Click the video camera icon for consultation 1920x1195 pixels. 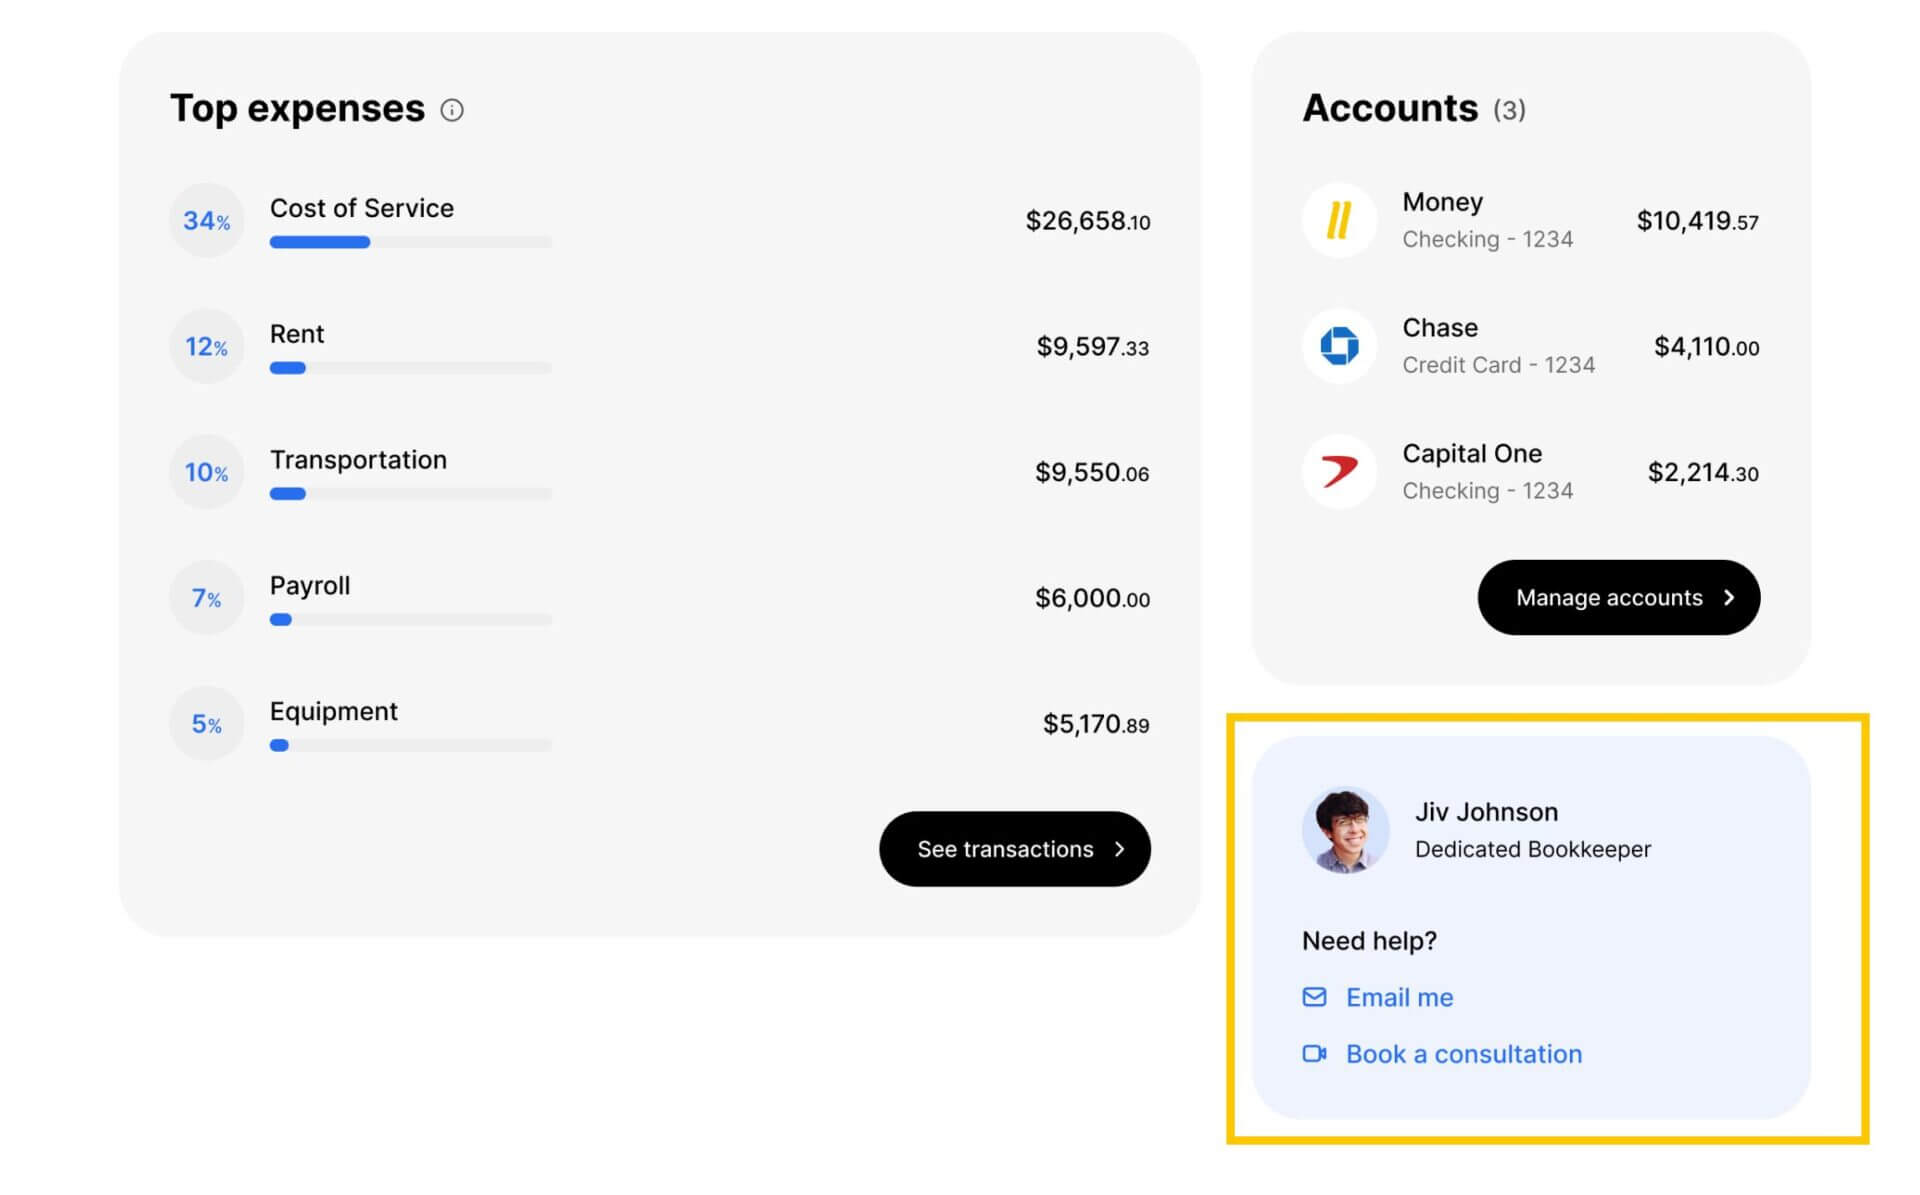pyautogui.click(x=1314, y=1054)
